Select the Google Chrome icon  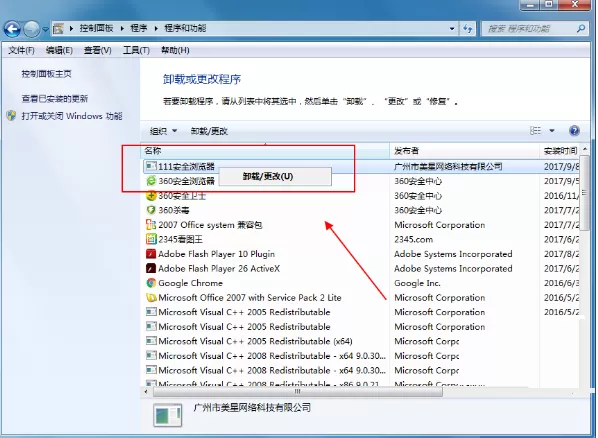pos(151,283)
